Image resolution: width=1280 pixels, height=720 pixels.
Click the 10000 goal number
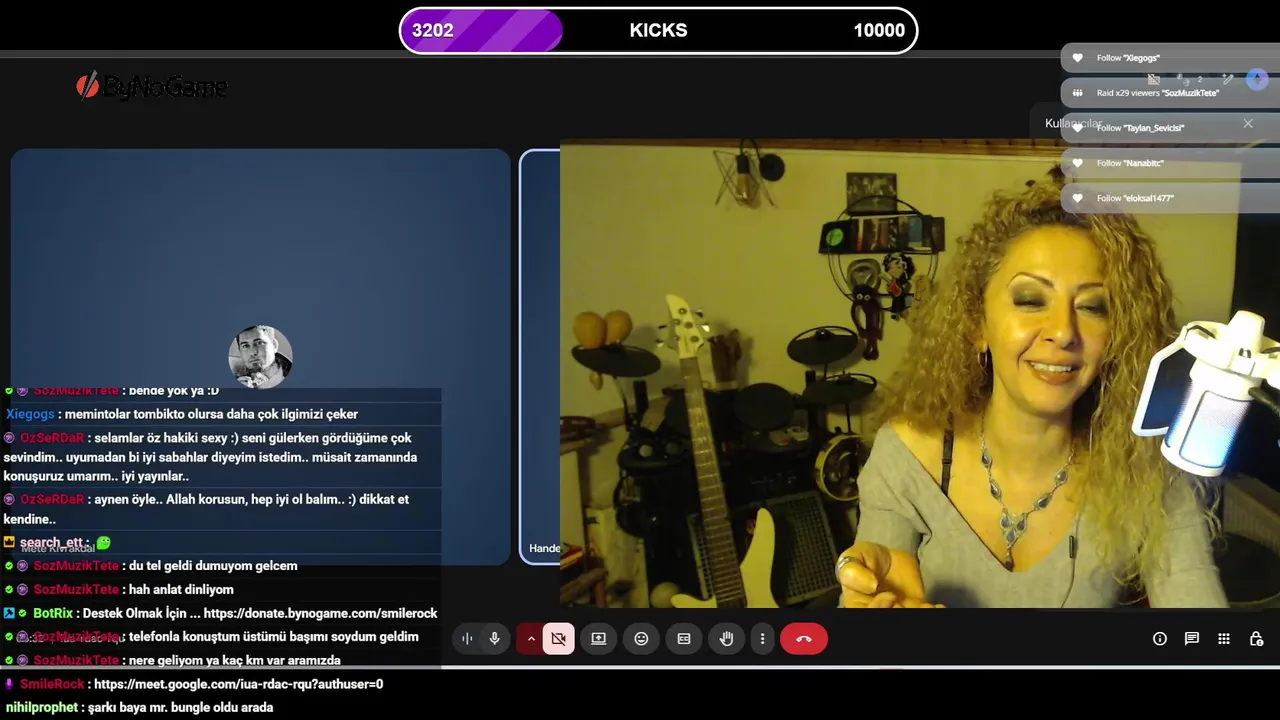(x=879, y=30)
